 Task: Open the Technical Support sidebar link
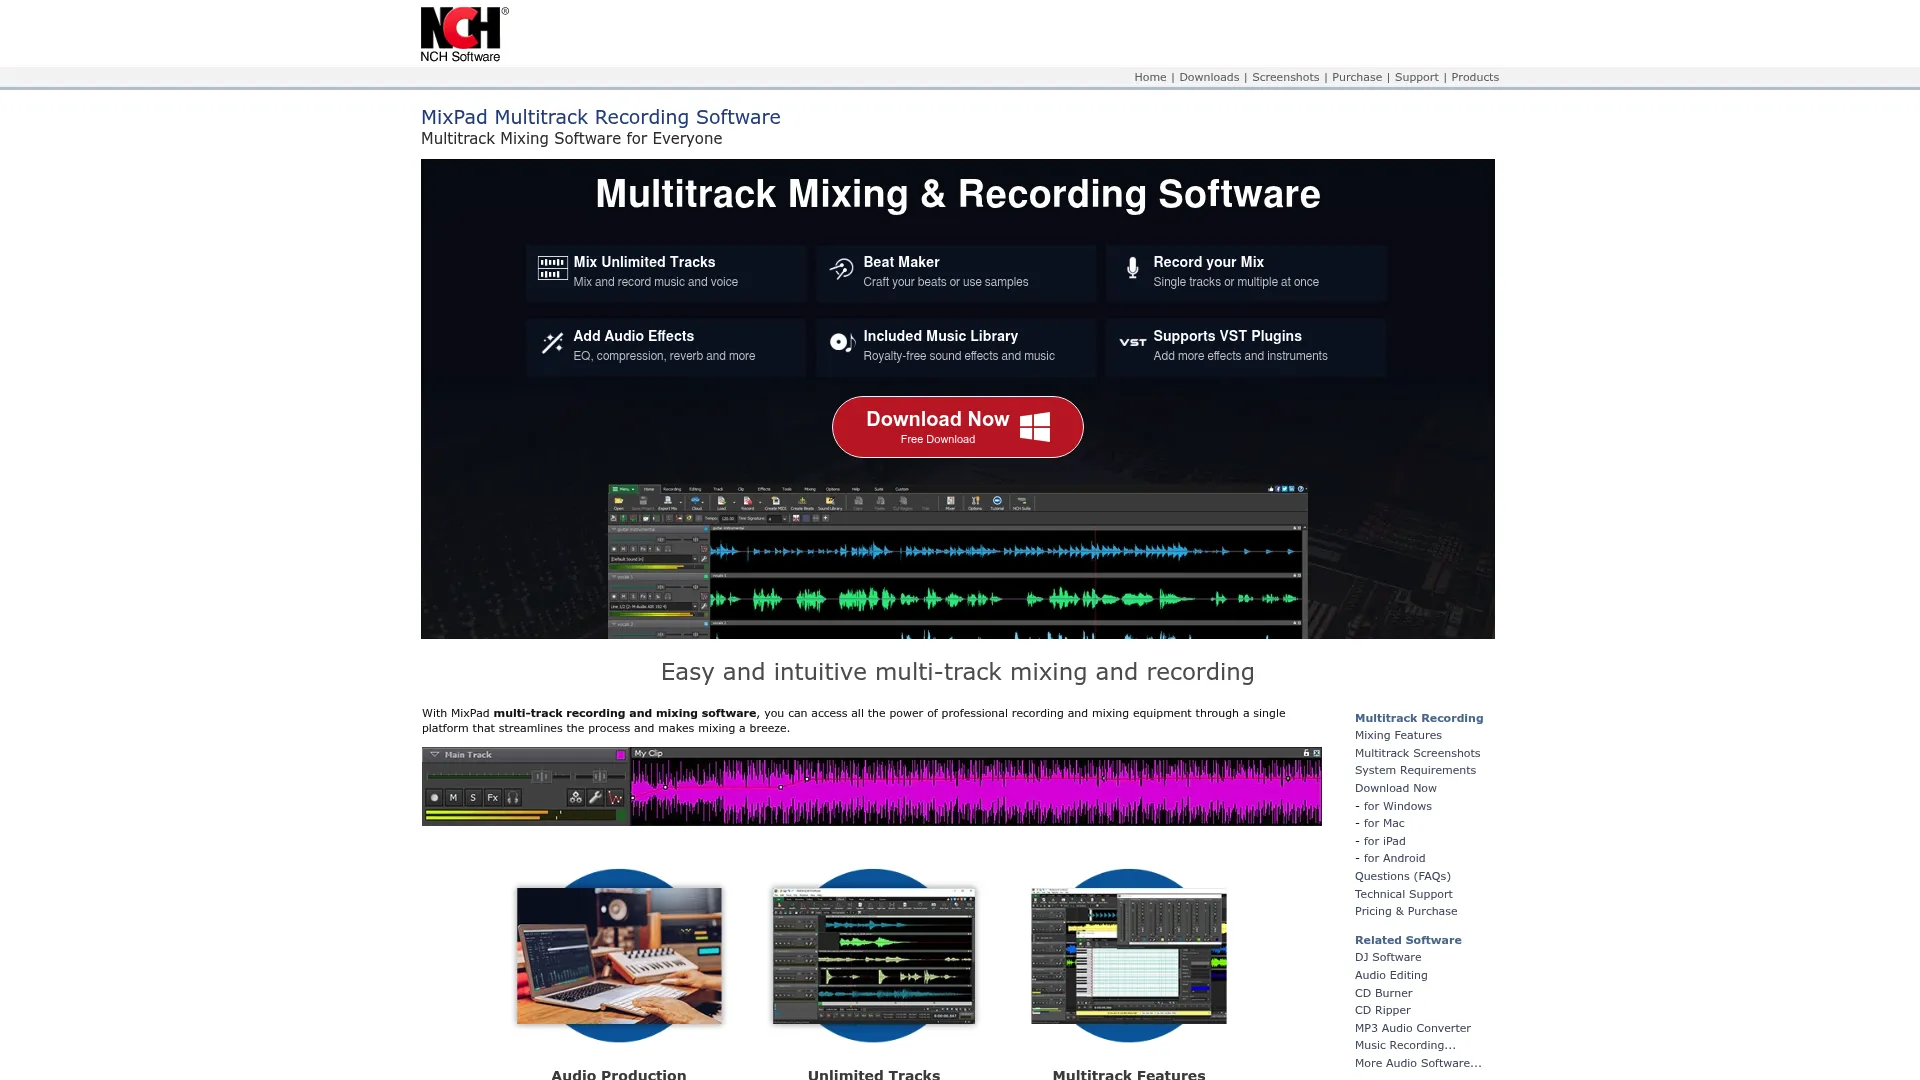point(1403,894)
